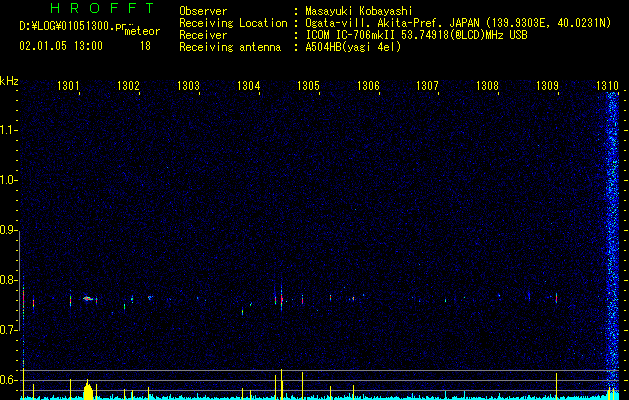Click the HROFFT title text
Screen dimensions: 629x400
point(102,8)
